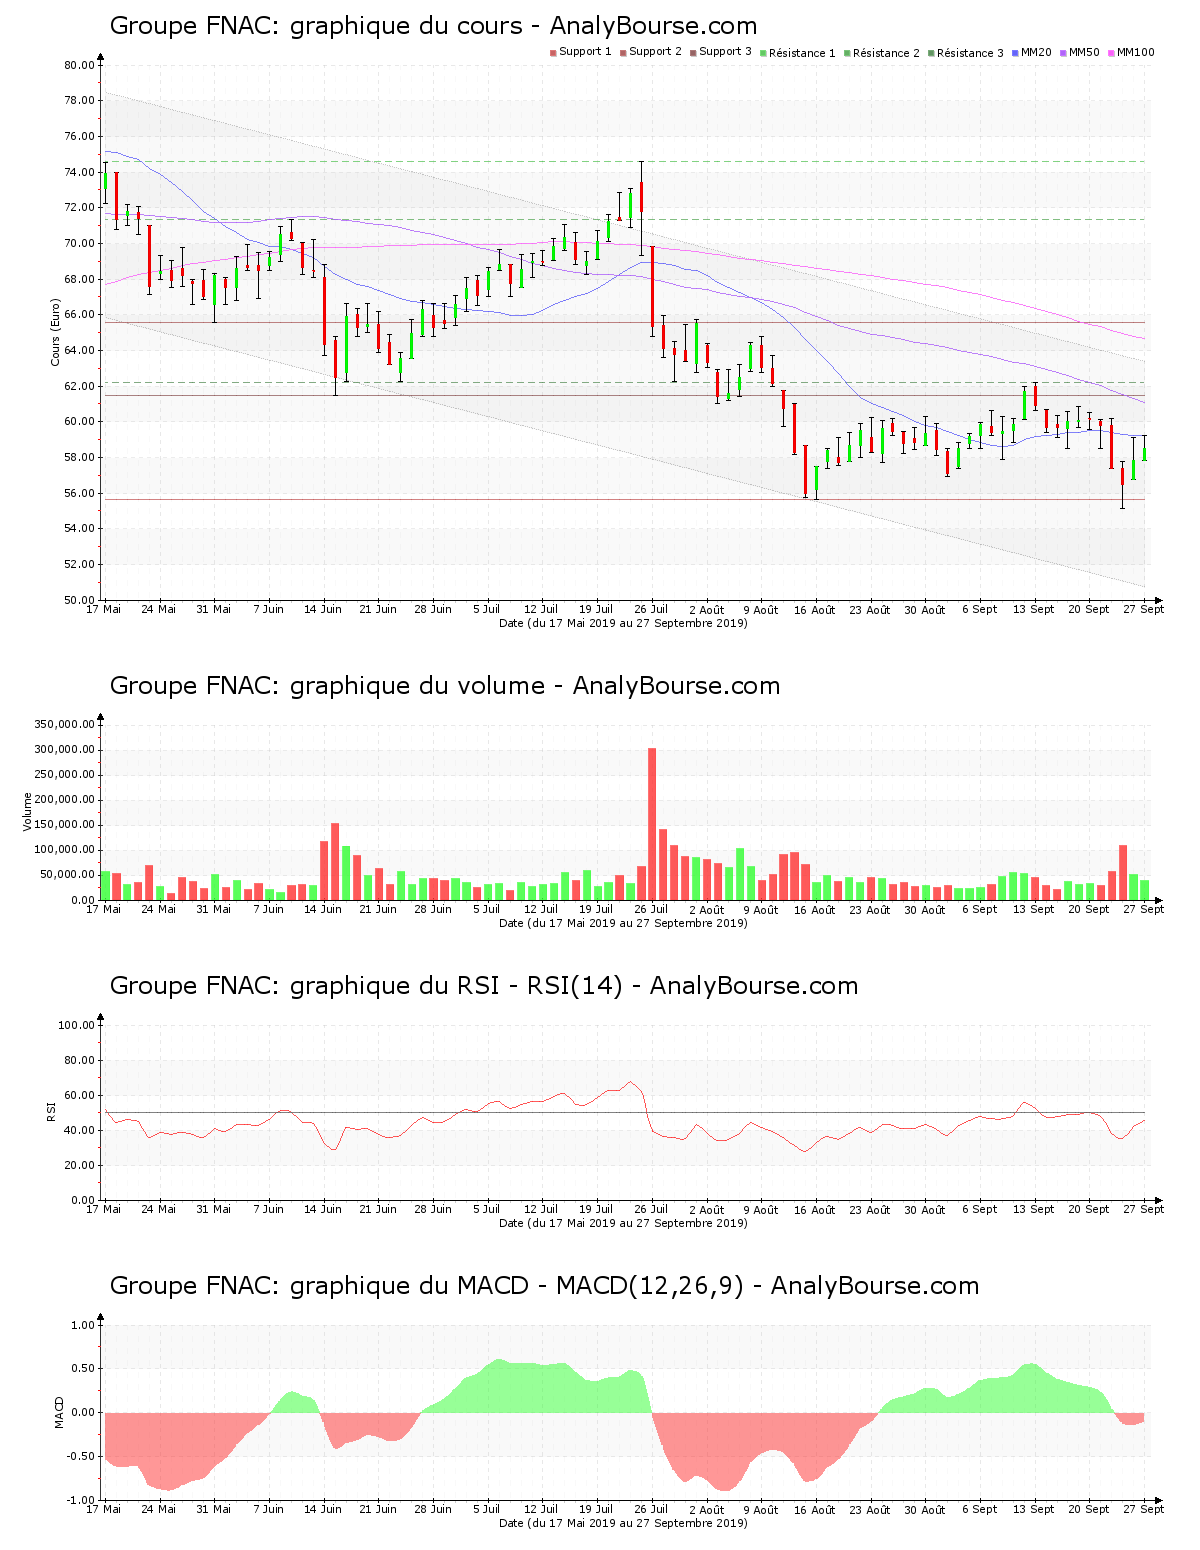Select the 'Support 3' legend label
1200x1550 pixels.
(x=725, y=52)
